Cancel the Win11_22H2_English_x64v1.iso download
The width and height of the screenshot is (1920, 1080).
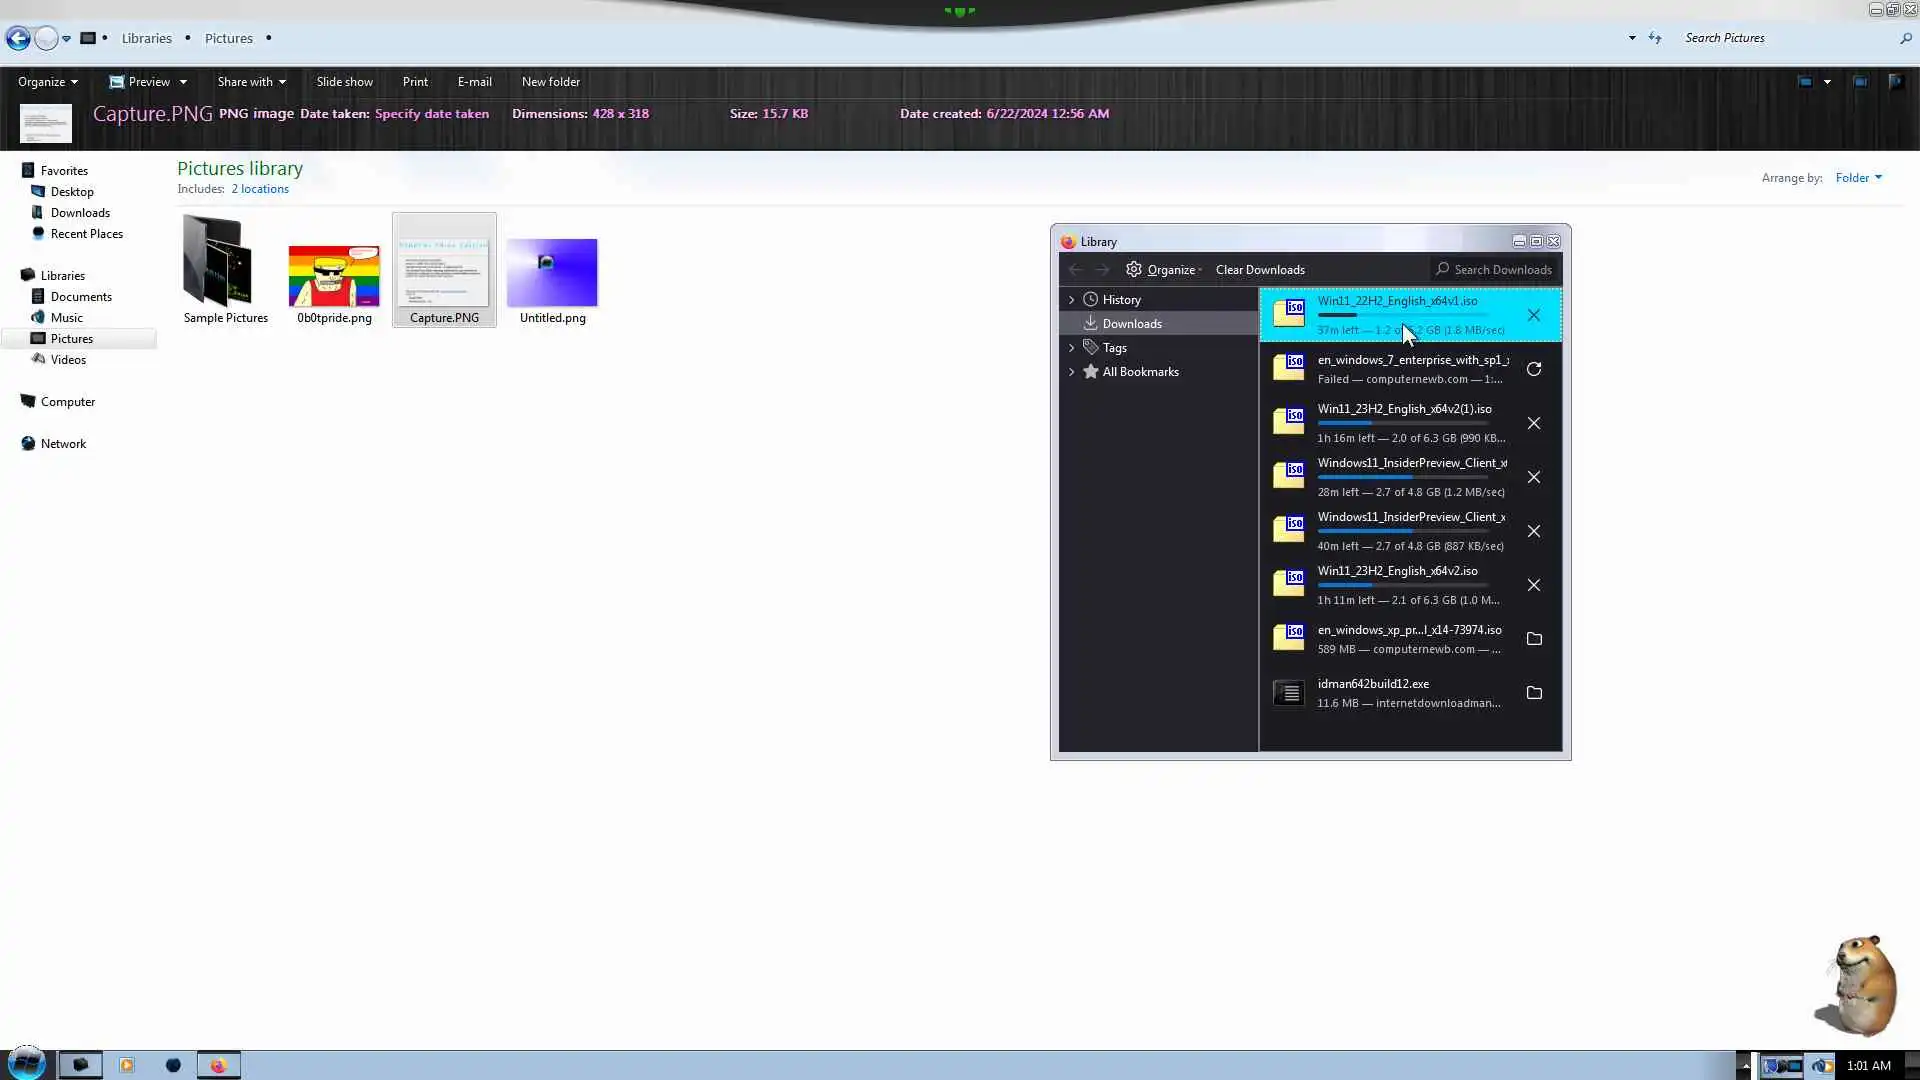point(1533,315)
